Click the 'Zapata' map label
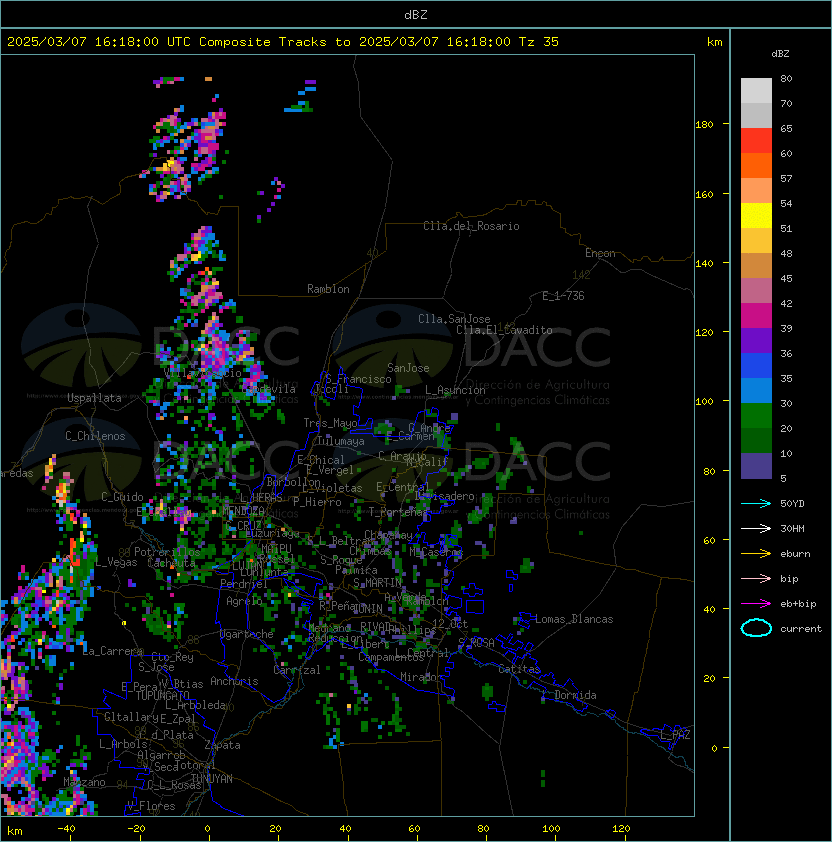The width and height of the screenshot is (832, 842). point(222,745)
